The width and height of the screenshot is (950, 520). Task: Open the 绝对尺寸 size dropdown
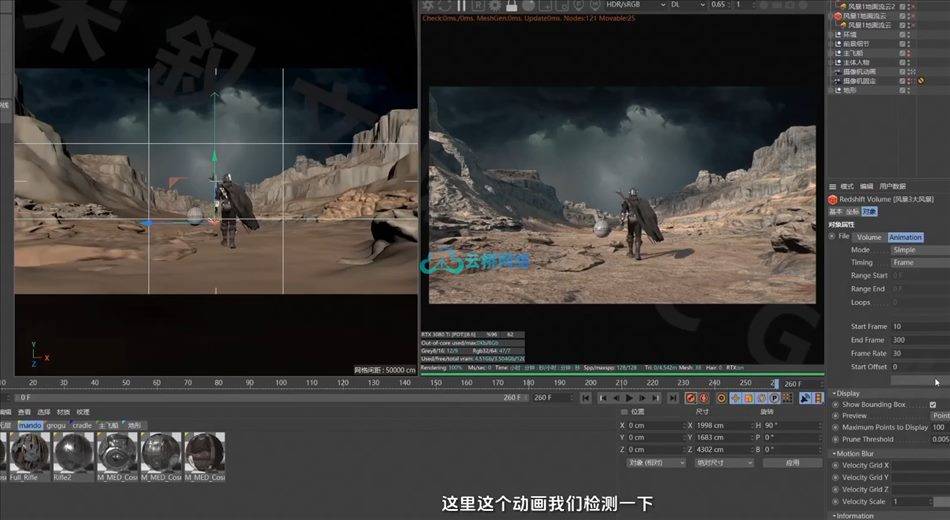[x=724, y=462]
